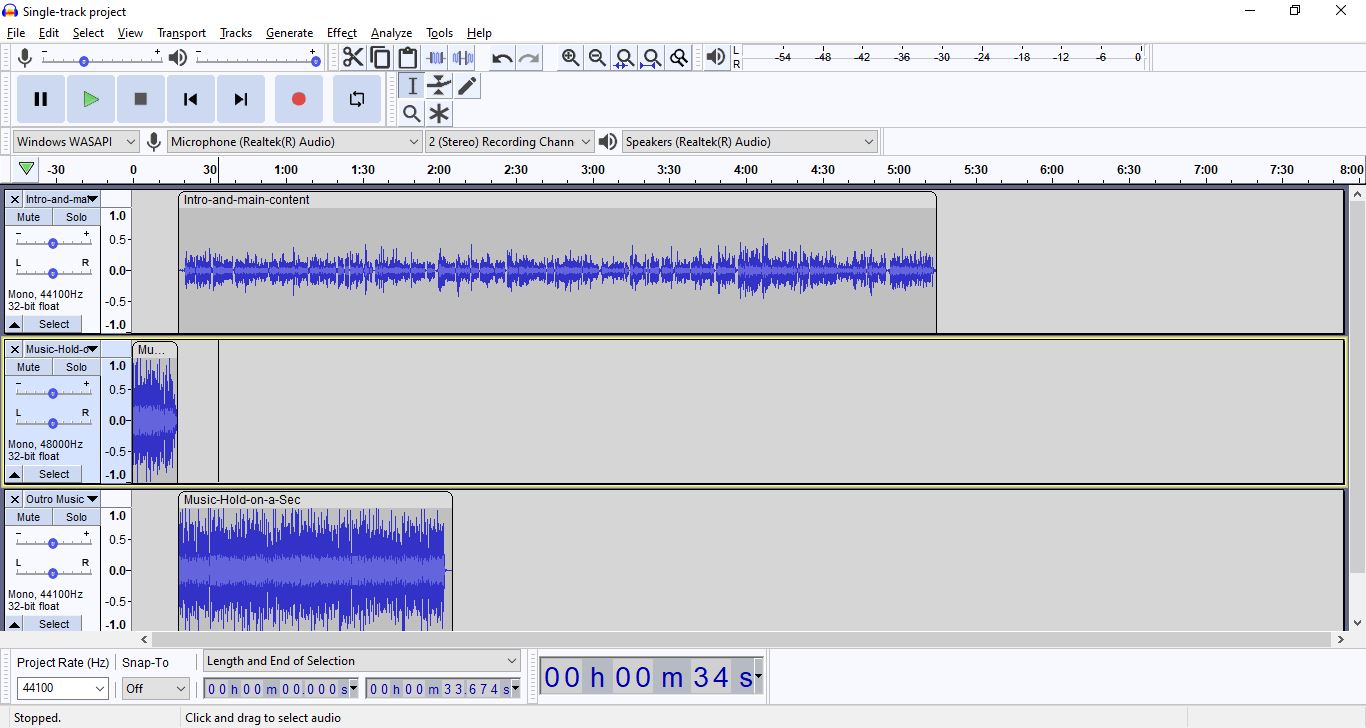Image resolution: width=1366 pixels, height=728 pixels.
Task: Toggle the Loop button
Action: [x=357, y=99]
